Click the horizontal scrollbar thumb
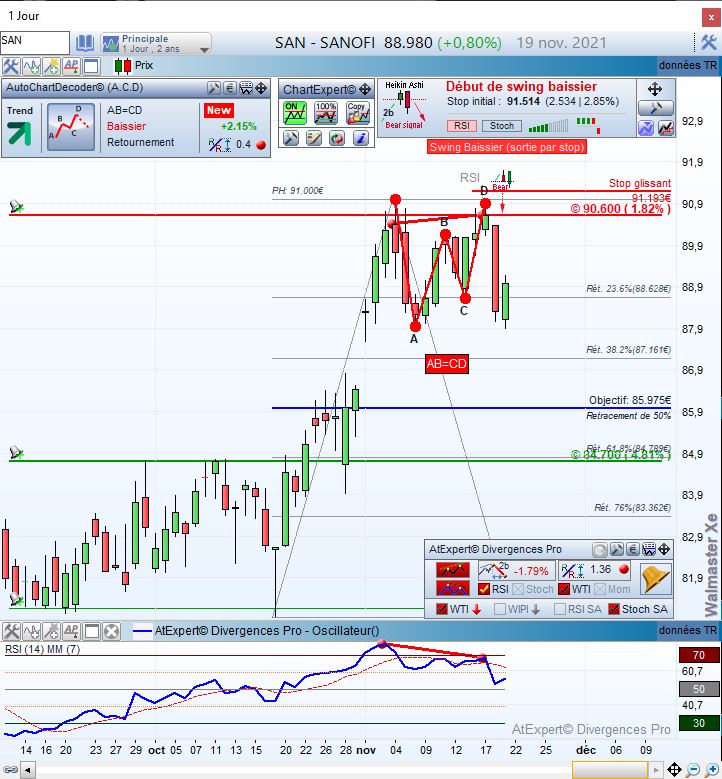Viewport: 722px width, 779px height. tap(609, 770)
